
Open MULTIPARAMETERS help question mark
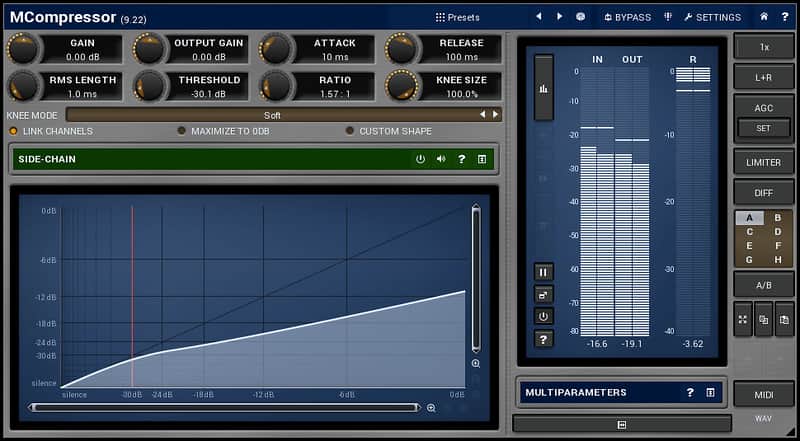[x=690, y=393]
